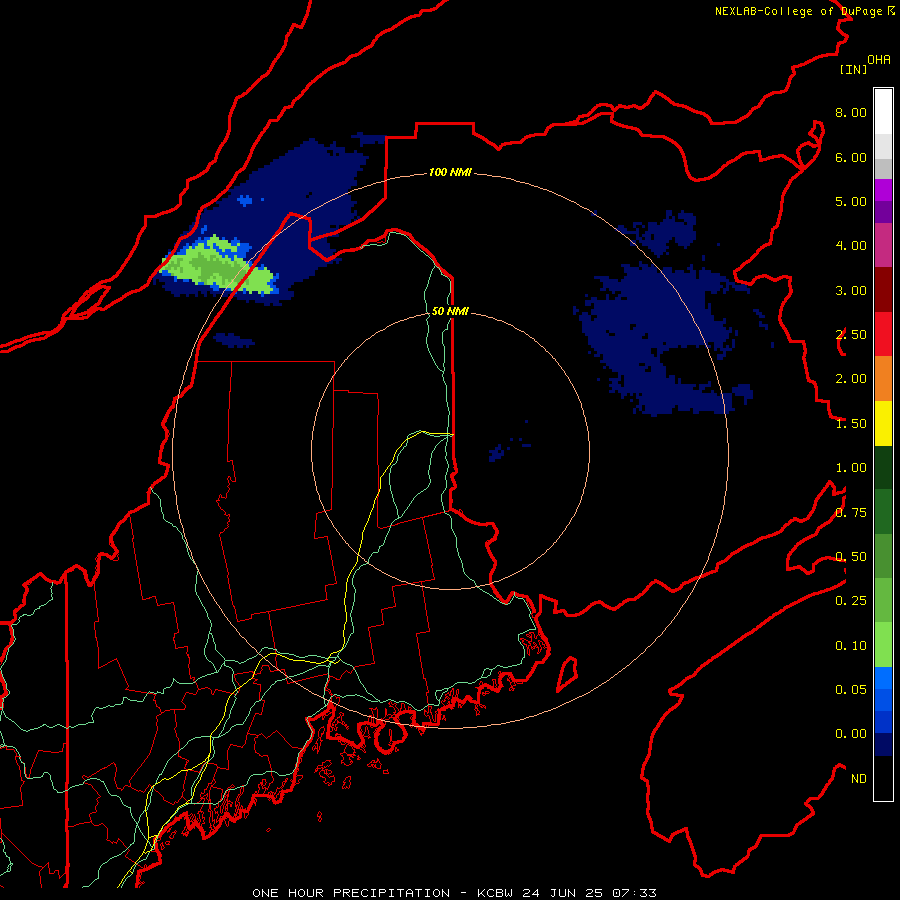Select the 3.00 scale value
The width and height of the screenshot is (900, 900).
(x=851, y=290)
